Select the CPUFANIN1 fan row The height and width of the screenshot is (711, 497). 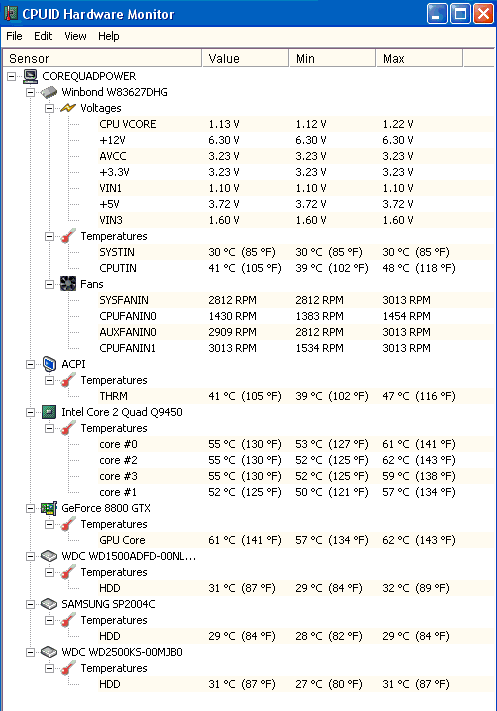pos(296,348)
